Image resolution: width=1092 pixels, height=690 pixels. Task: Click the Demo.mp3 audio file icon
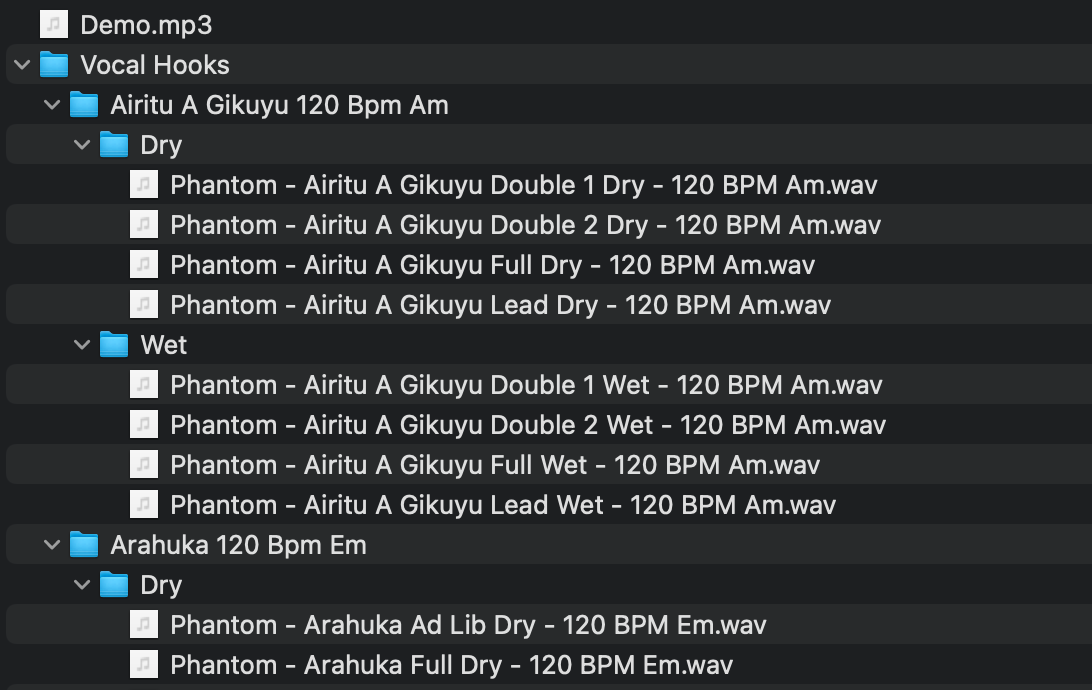[x=54, y=25]
